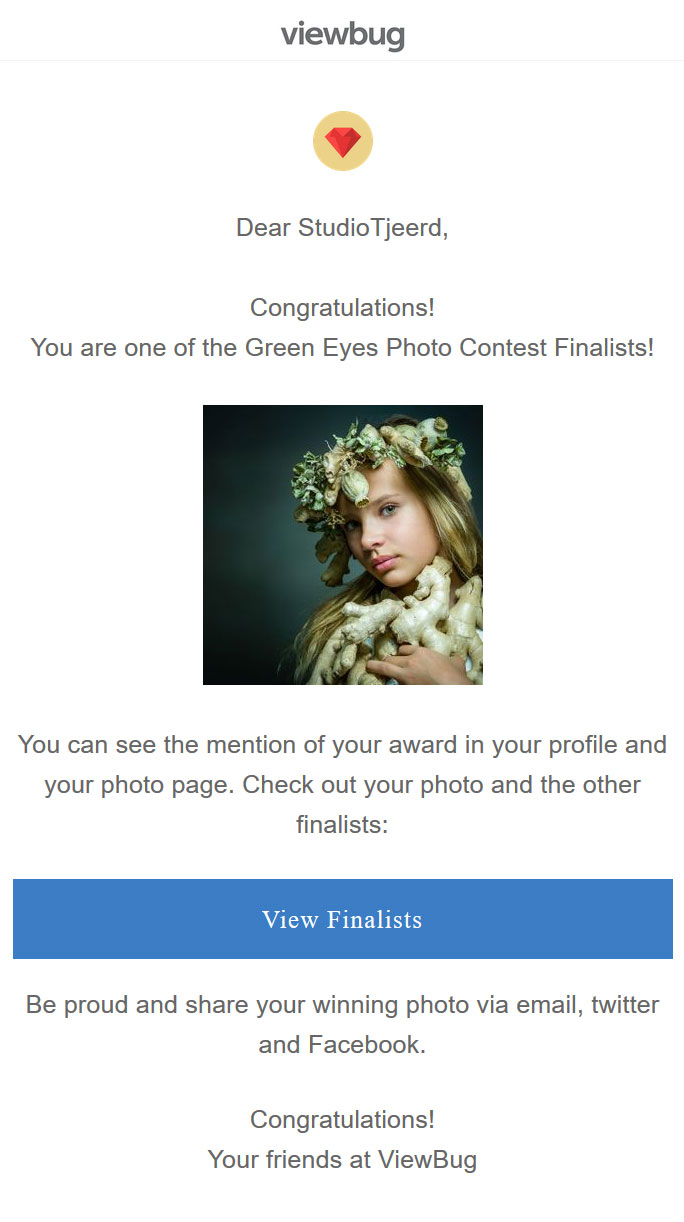
Task: Click the closing Congratulations! text
Action: [x=342, y=1120]
